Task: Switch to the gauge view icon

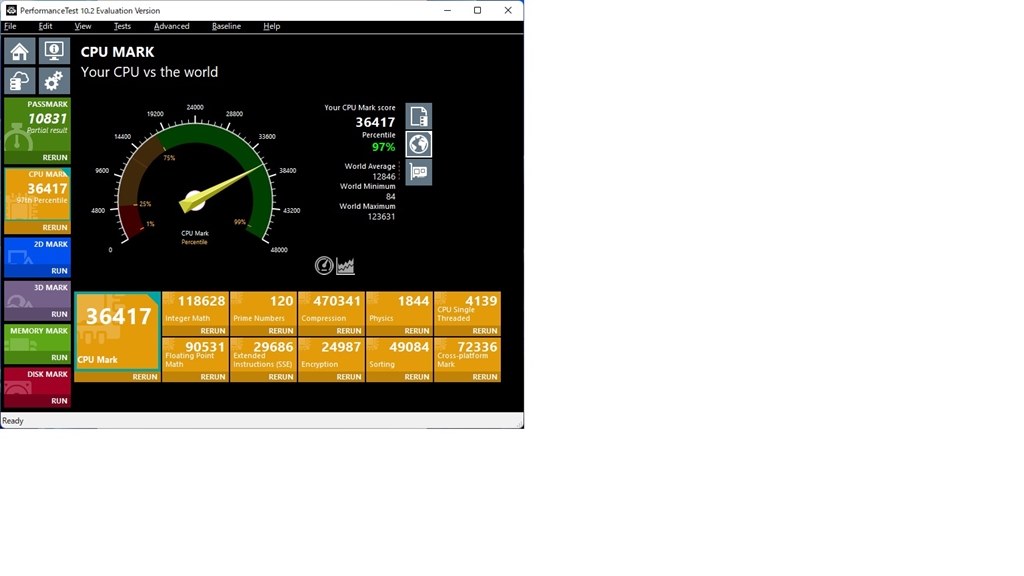Action: tap(324, 265)
